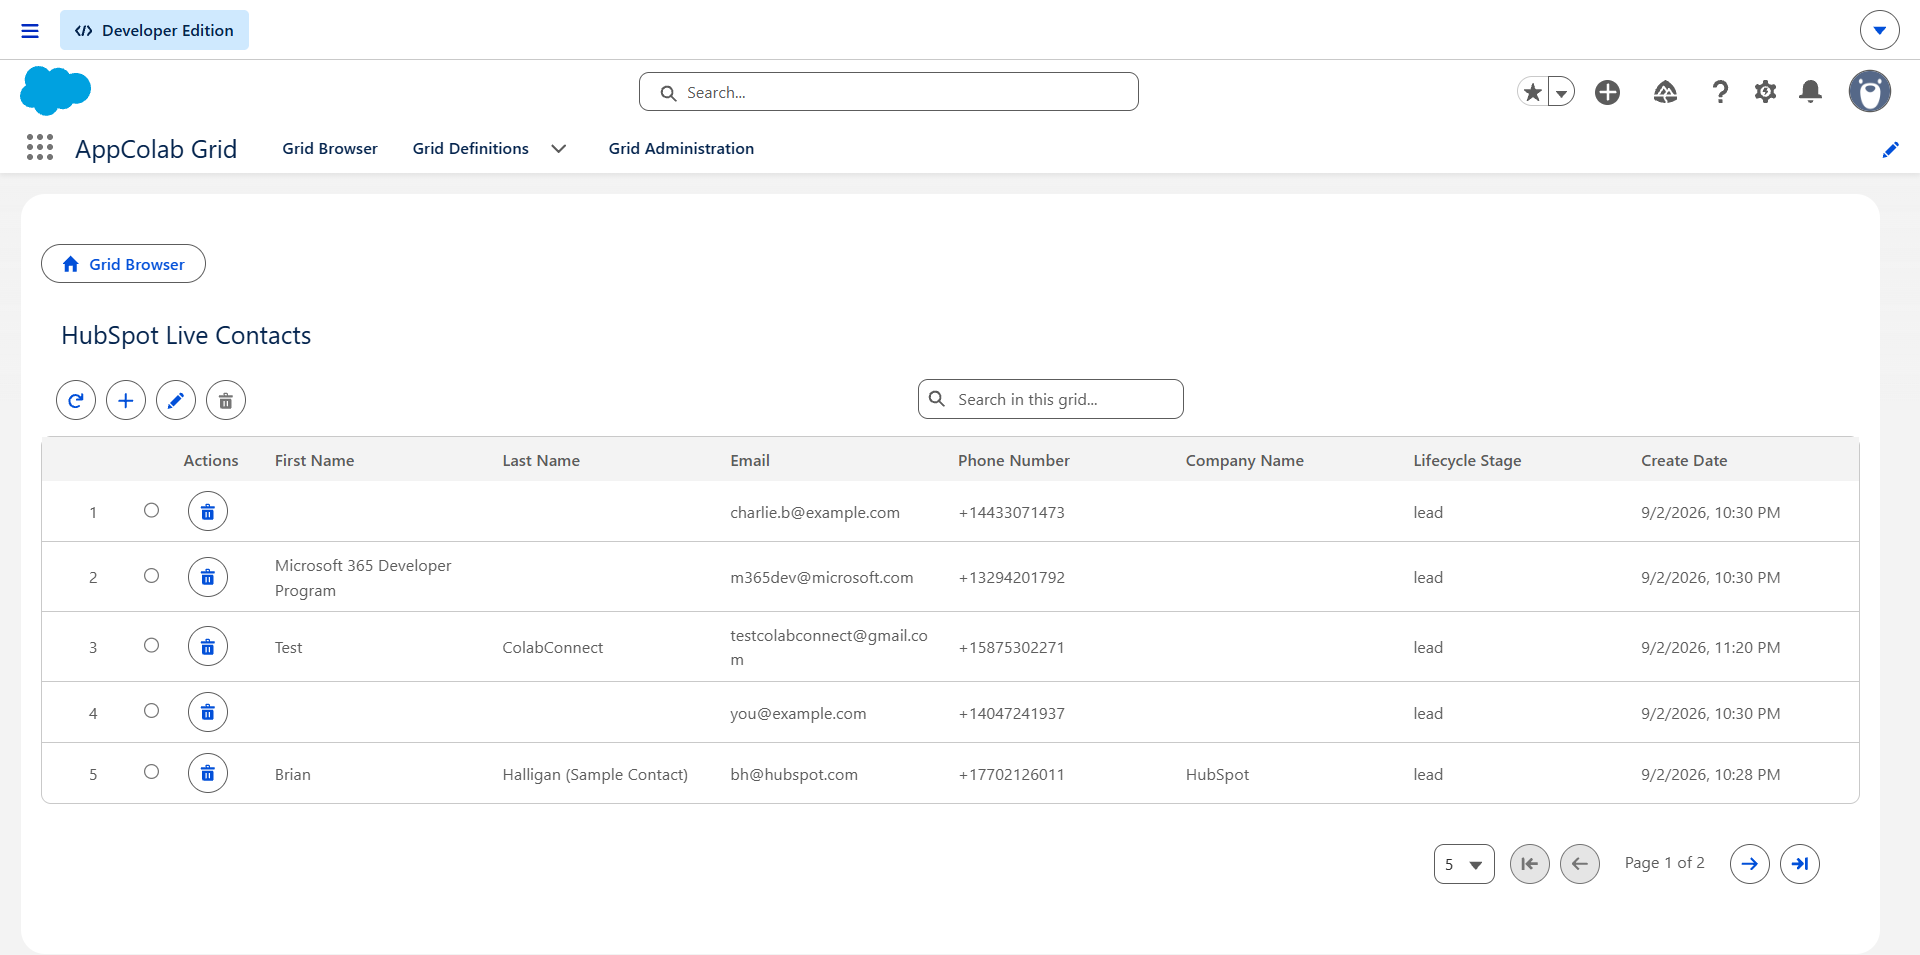Click the Favorites star icon

1532,92
